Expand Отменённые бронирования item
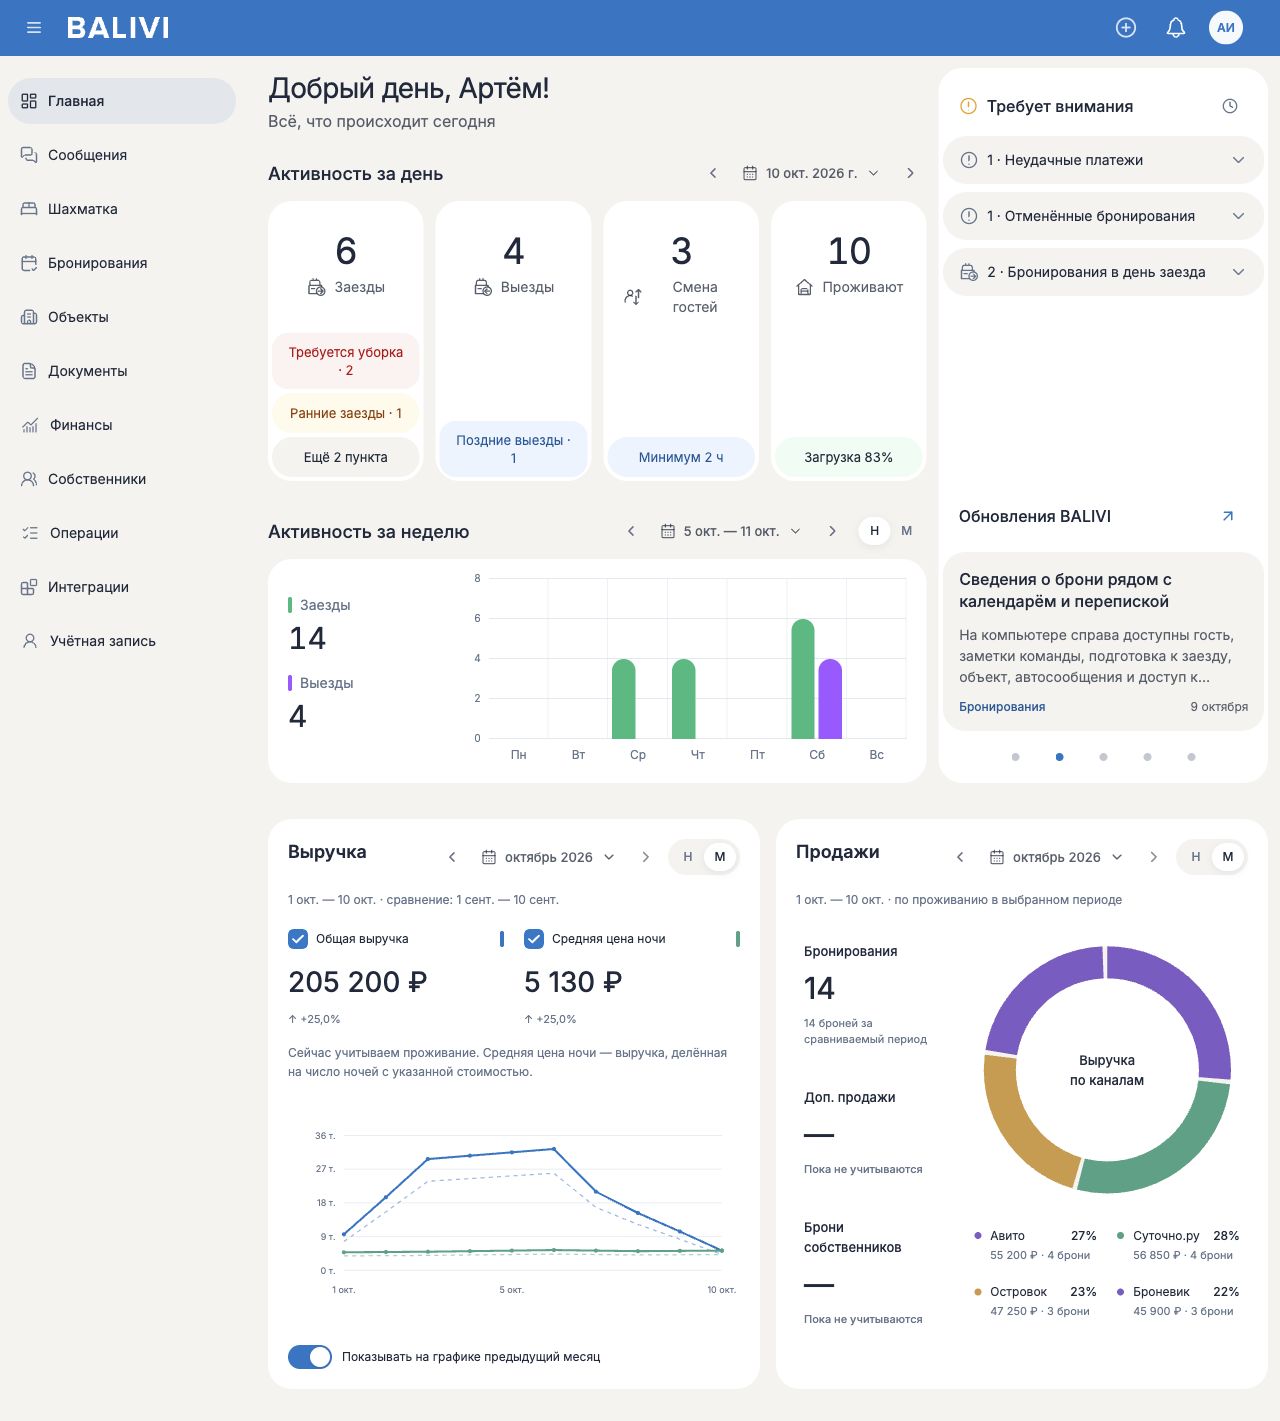 (1103, 216)
